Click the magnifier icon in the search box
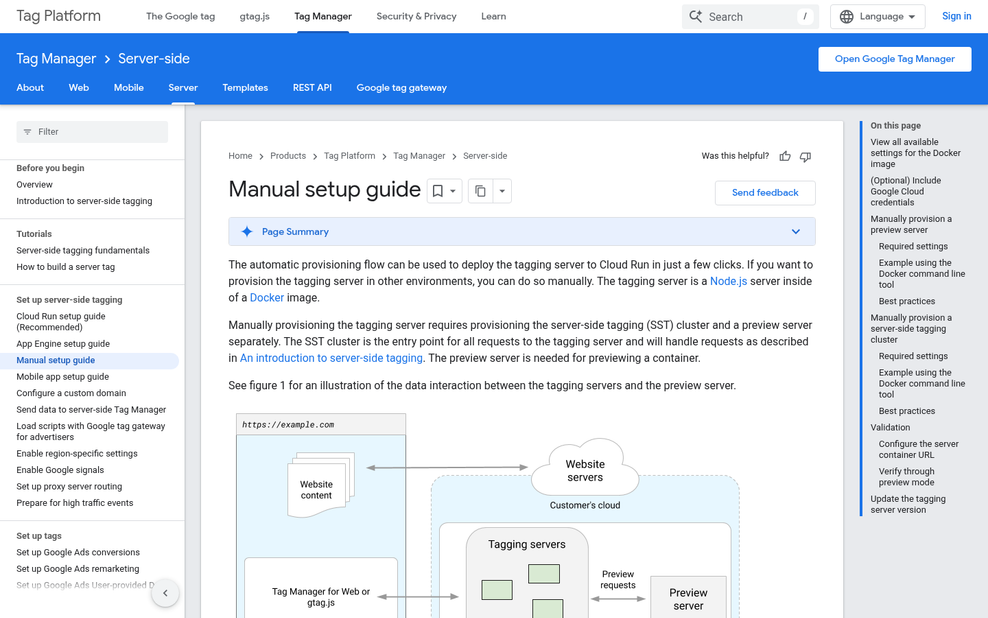This screenshot has height=618, width=988. [x=696, y=16]
